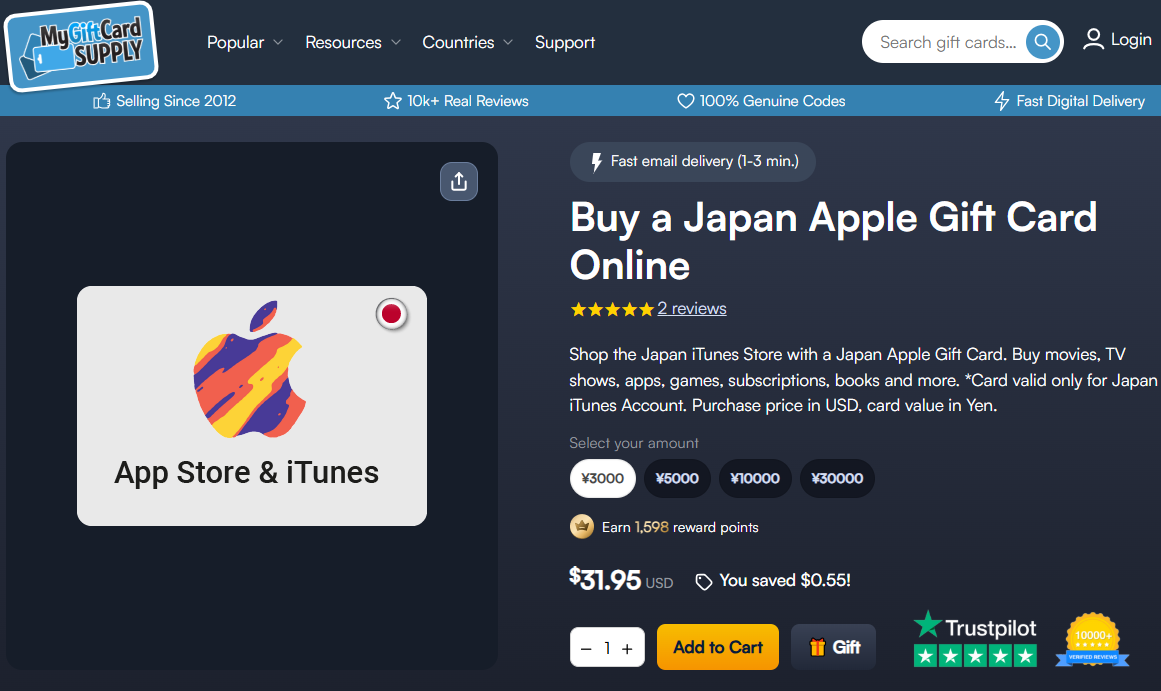The height and width of the screenshot is (691, 1161).
Task: Expand the Popular dropdown menu
Action: (244, 42)
